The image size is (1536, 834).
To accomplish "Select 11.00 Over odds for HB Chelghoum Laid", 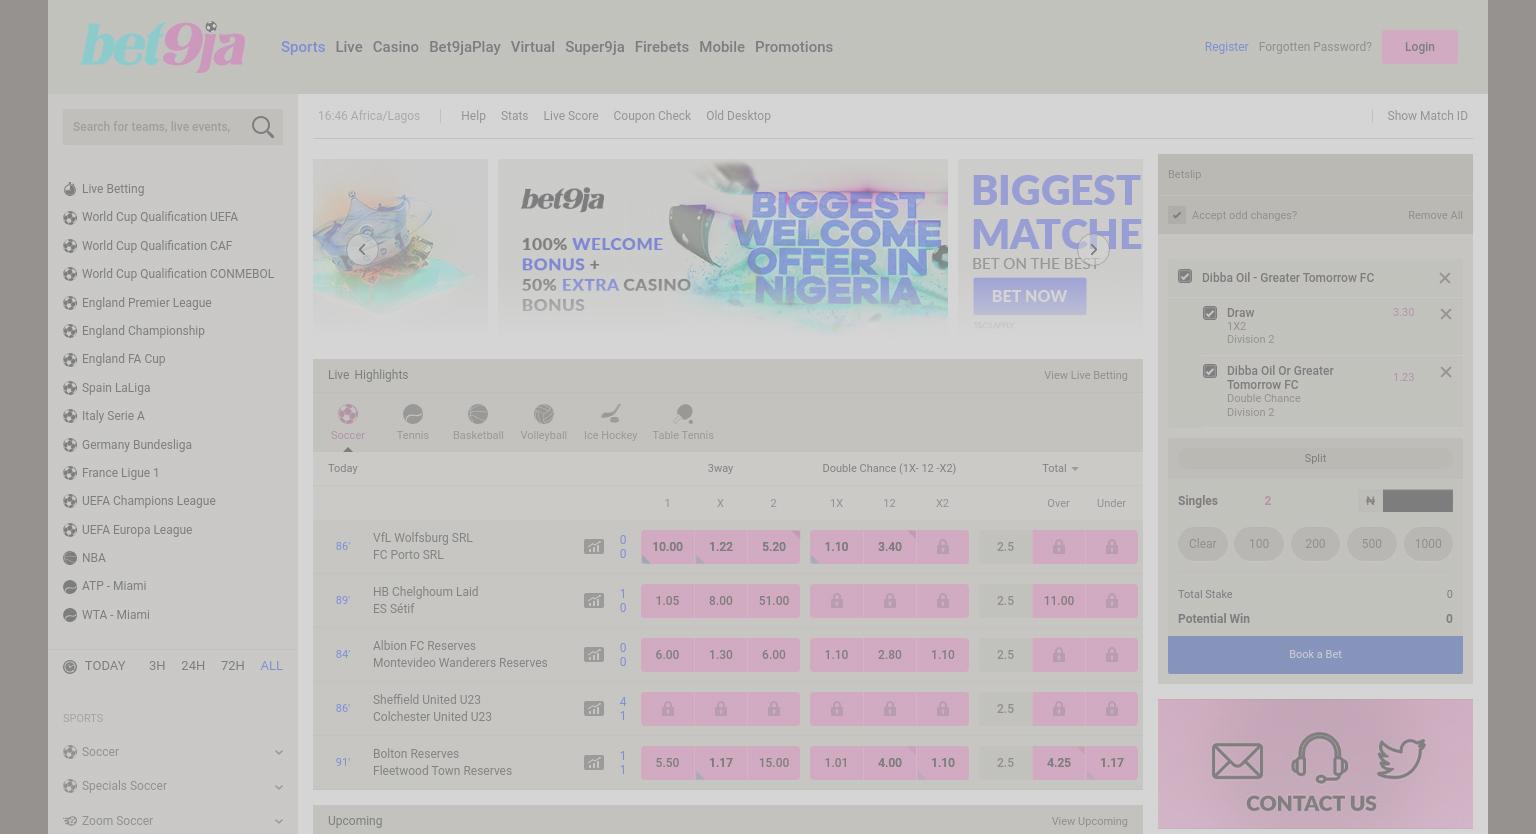I will point(1058,601).
